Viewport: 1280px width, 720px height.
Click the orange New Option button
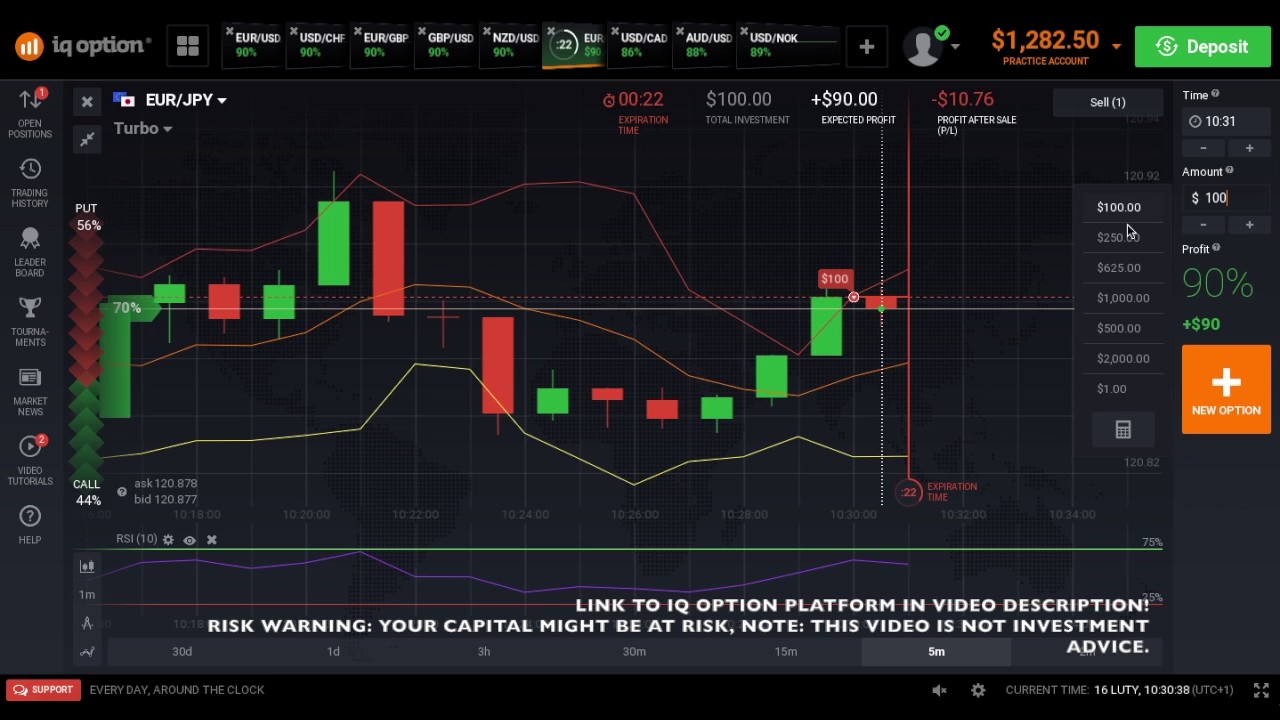(x=1226, y=390)
